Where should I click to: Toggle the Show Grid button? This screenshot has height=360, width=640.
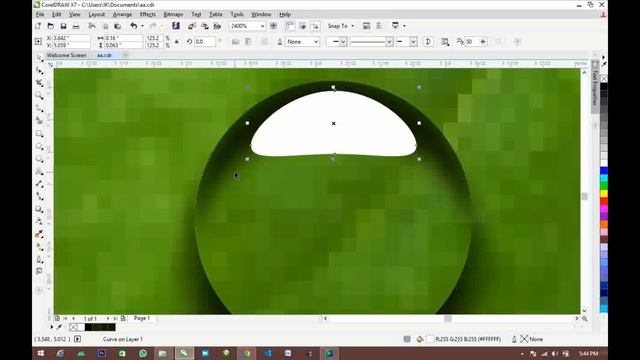pyautogui.click(x=303, y=26)
